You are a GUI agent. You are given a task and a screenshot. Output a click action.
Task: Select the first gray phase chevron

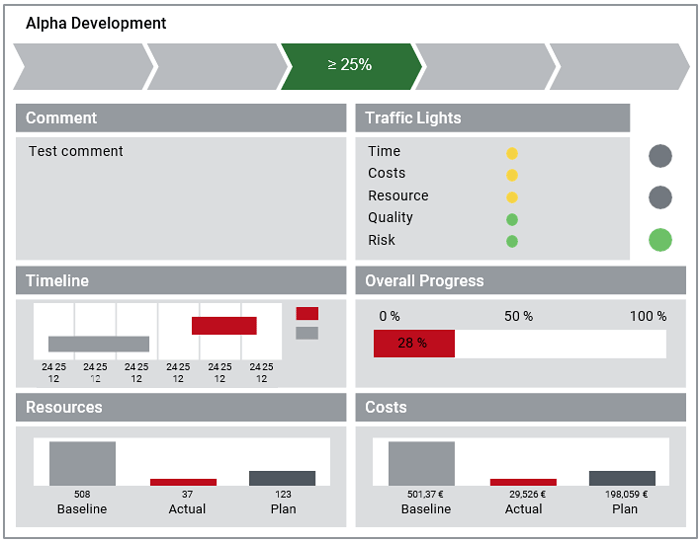(x=83, y=67)
